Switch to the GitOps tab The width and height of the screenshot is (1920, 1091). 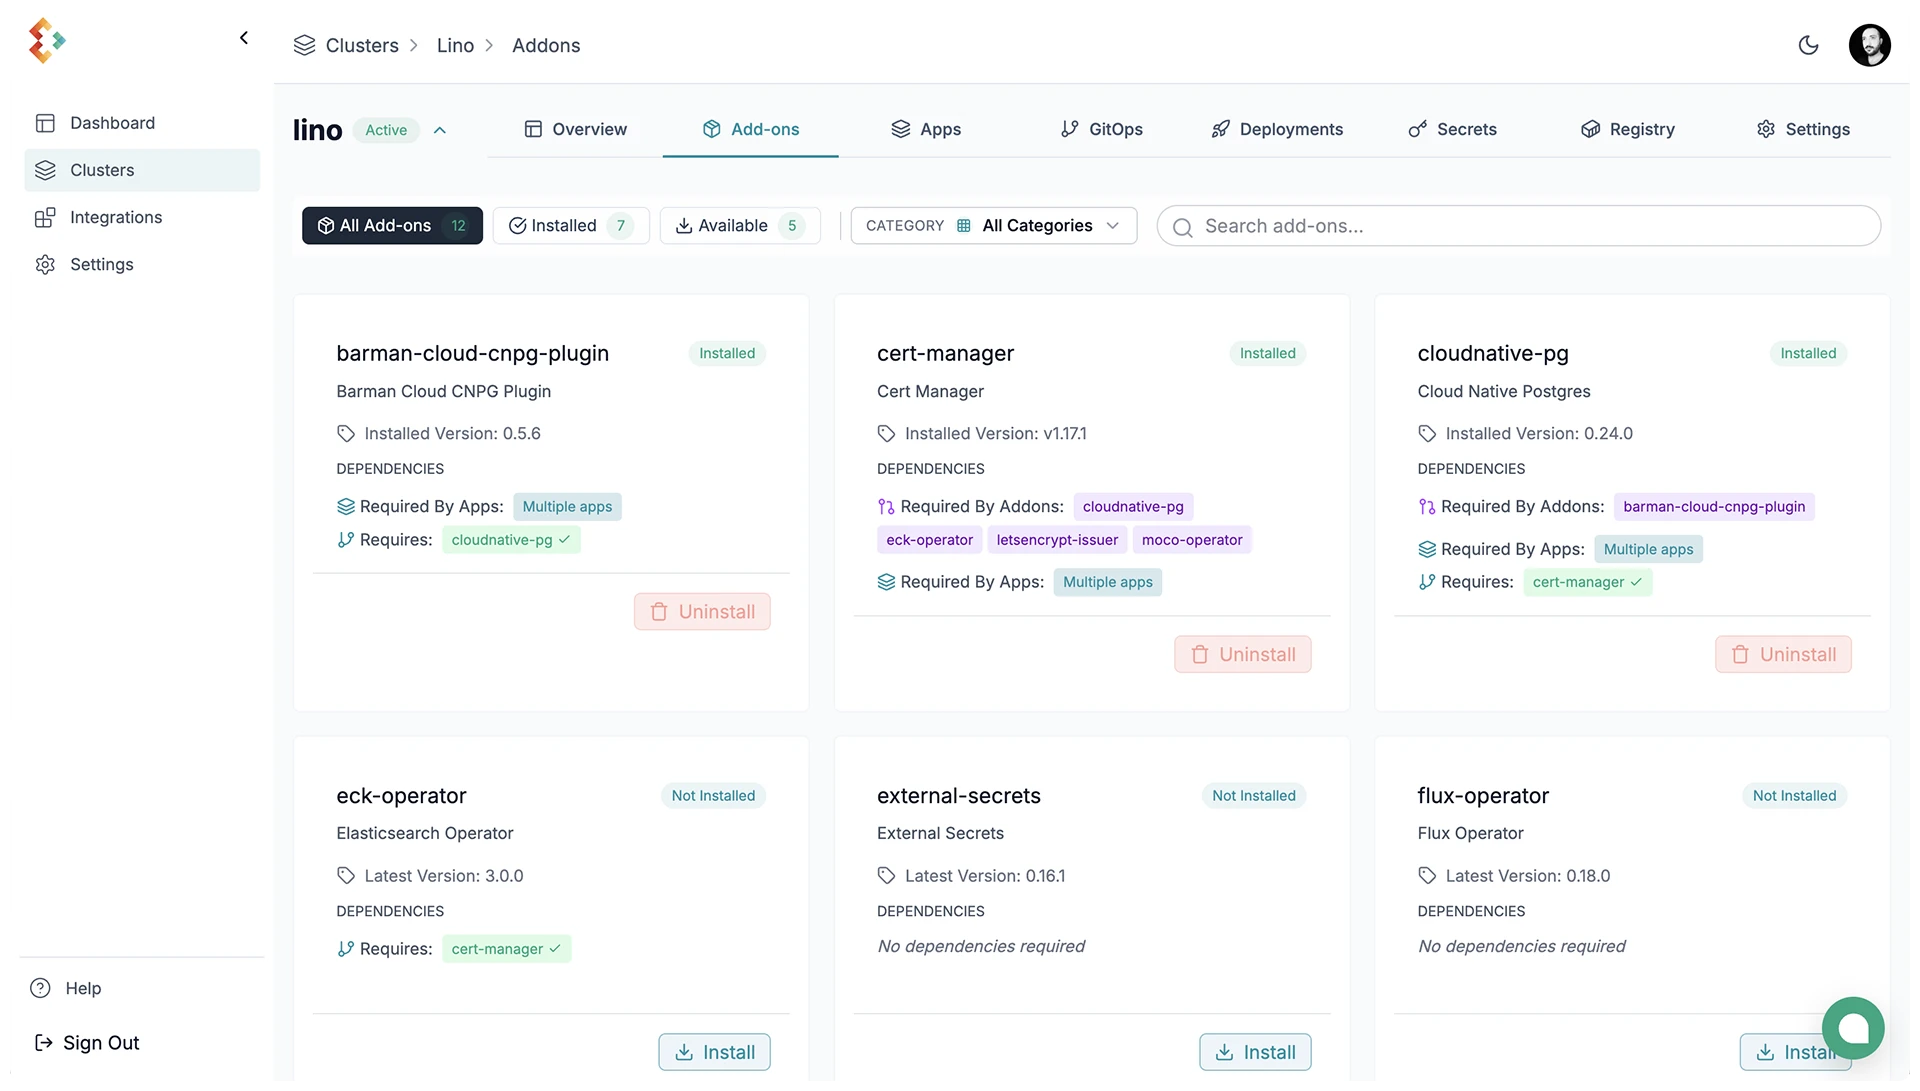pyautogui.click(x=1102, y=129)
